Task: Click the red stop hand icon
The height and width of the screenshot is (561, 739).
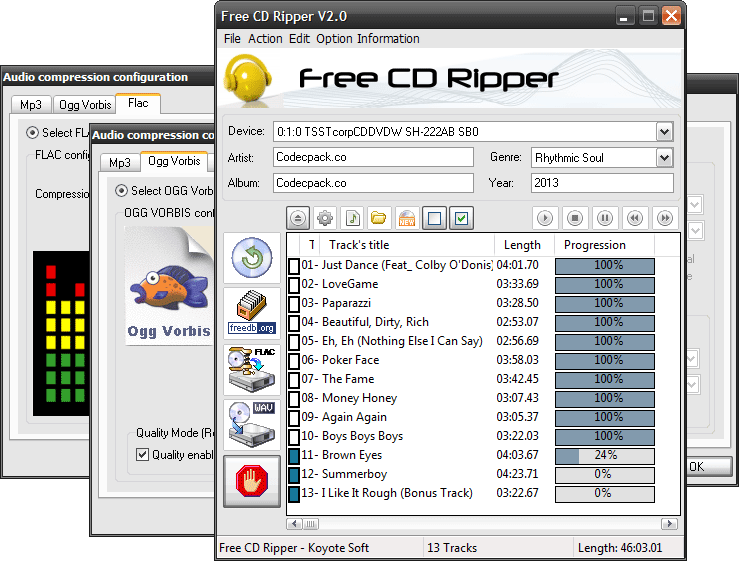Action: point(252,481)
